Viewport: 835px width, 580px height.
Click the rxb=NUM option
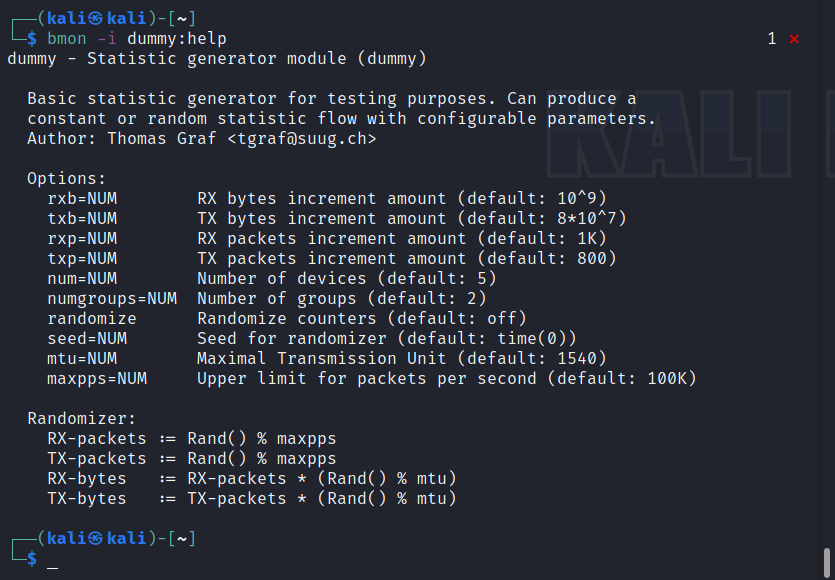(x=82, y=199)
